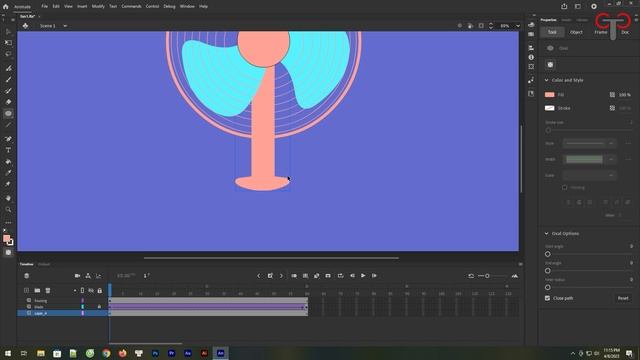Open the Windows Start menu
Image resolution: width=640 pixels, height=360 pixels.
[8, 353]
